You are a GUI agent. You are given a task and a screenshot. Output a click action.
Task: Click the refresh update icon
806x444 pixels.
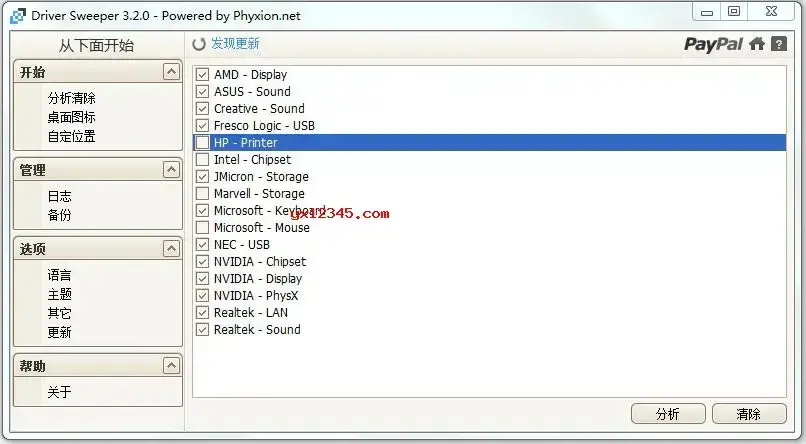pyautogui.click(x=199, y=44)
